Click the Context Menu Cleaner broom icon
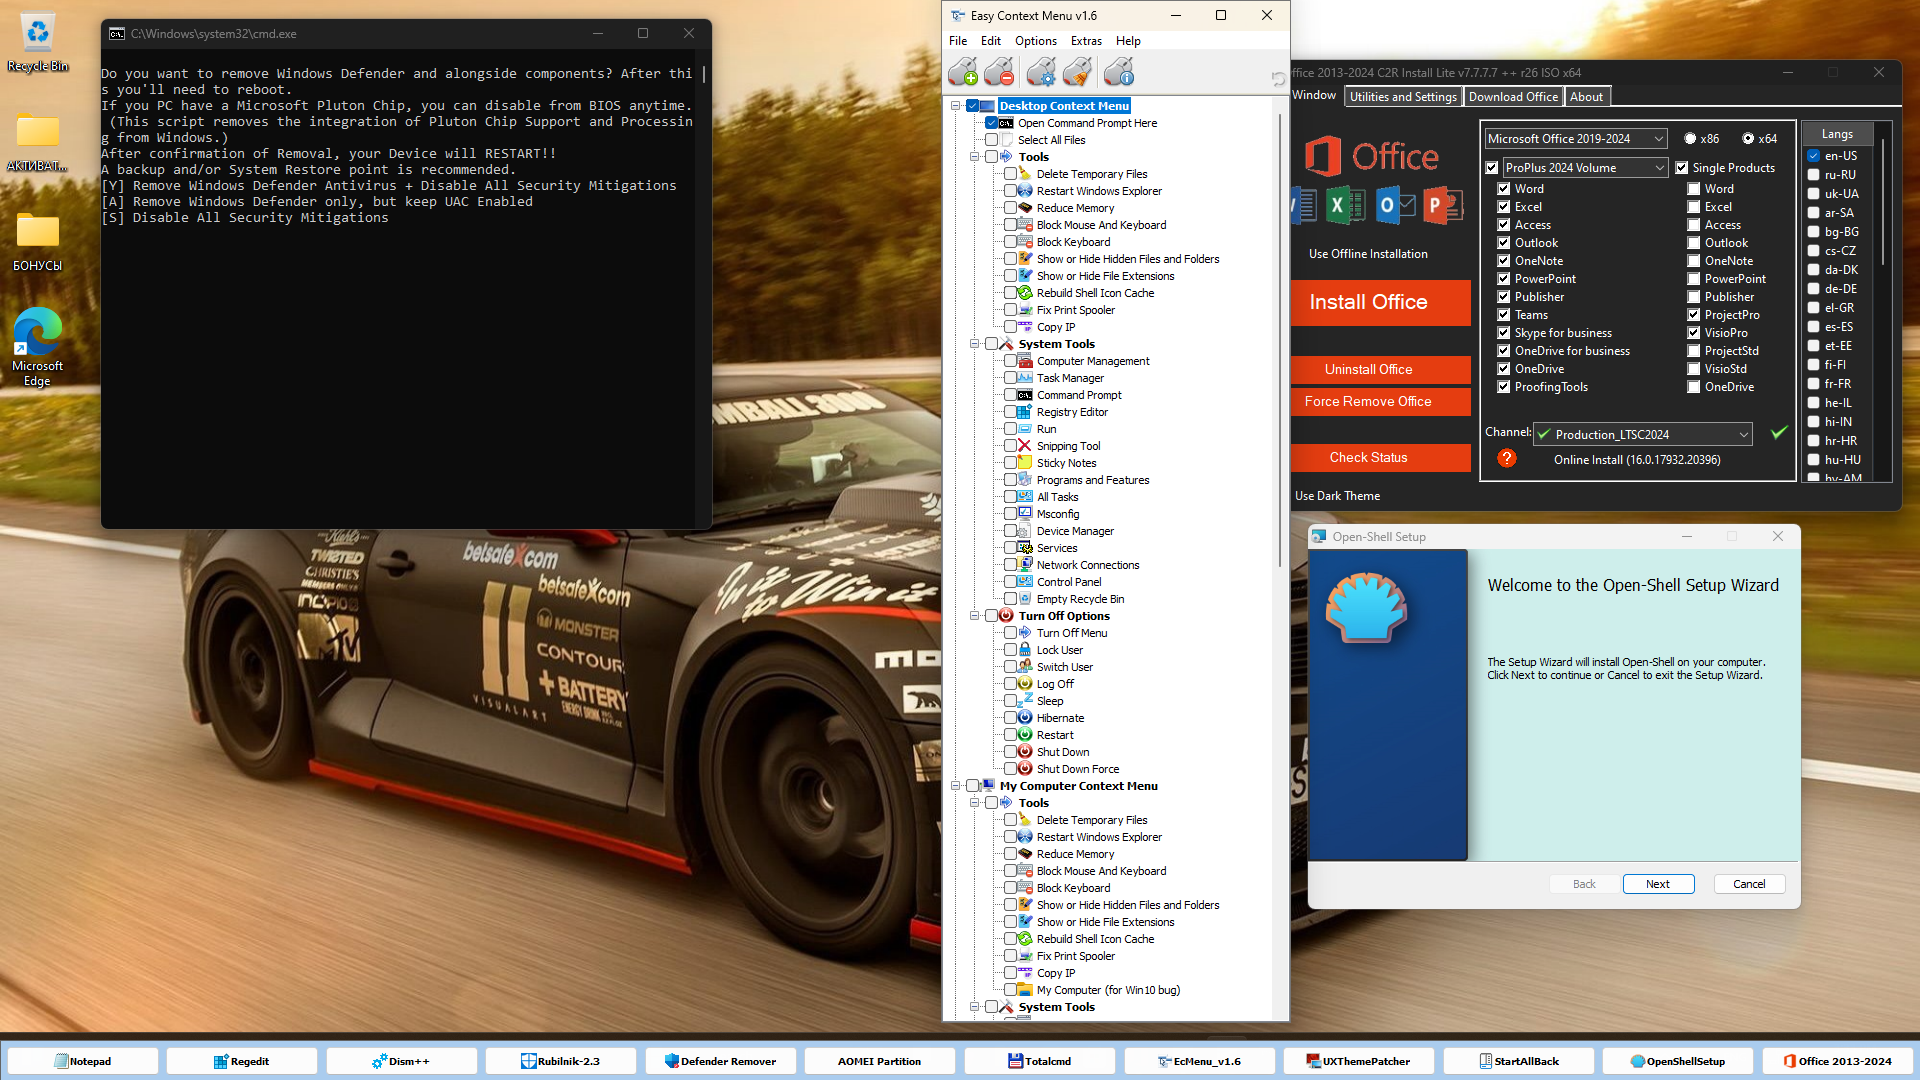 click(x=1077, y=72)
